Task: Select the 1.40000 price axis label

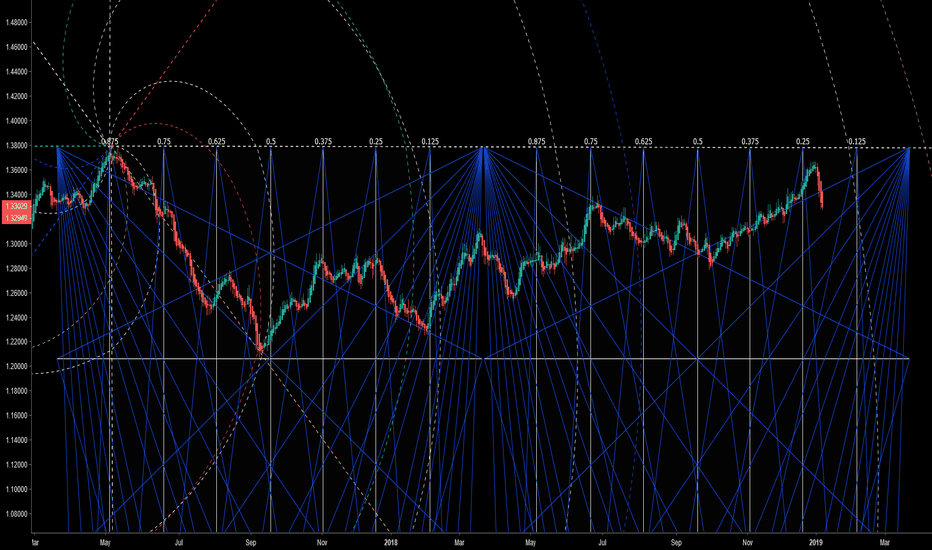Action: (x=16, y=121)
